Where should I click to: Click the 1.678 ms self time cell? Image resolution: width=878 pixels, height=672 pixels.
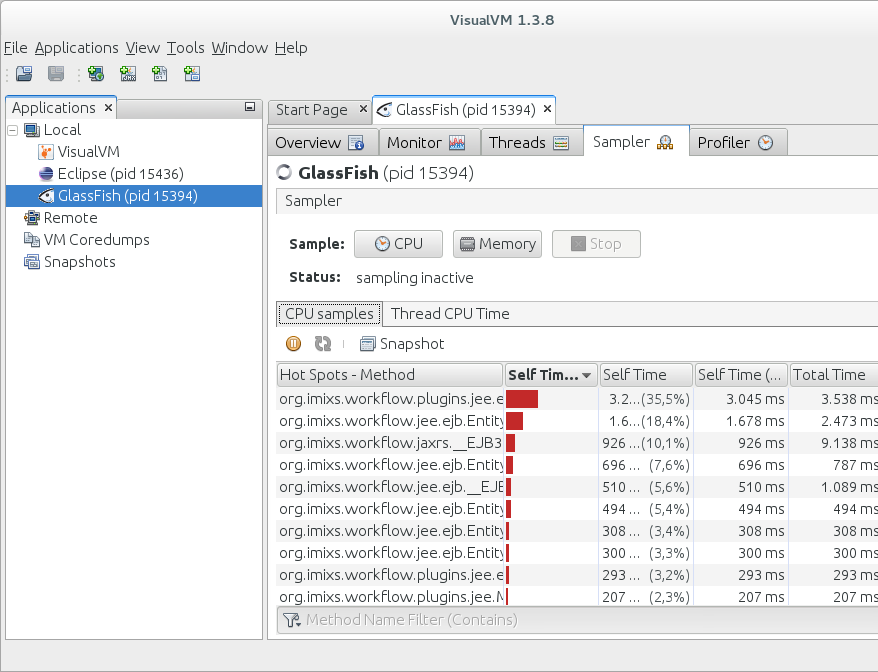[741, 421]
